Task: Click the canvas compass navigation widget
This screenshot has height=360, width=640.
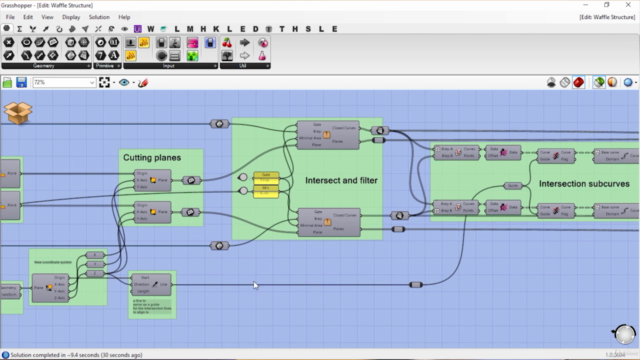Action: pyautogui.click(x=624, y=334)
